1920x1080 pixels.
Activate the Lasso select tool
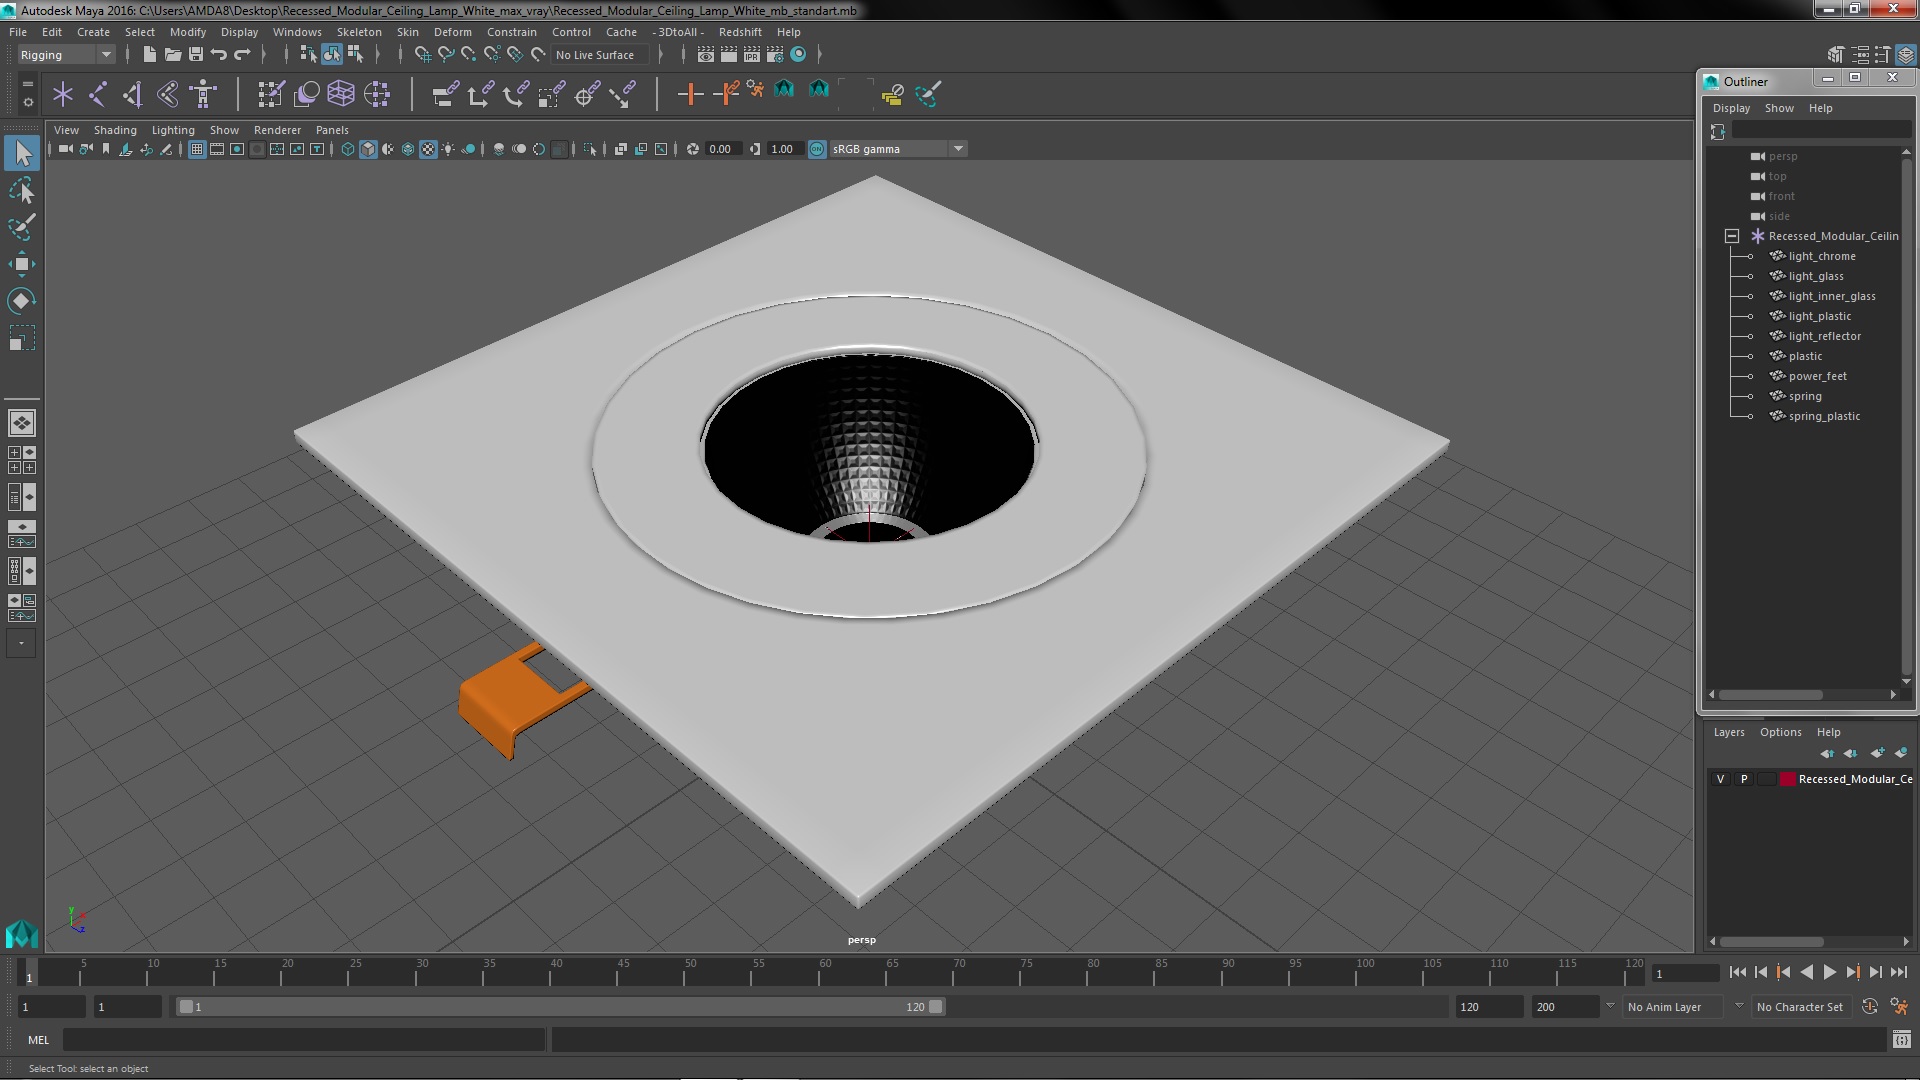22,190
